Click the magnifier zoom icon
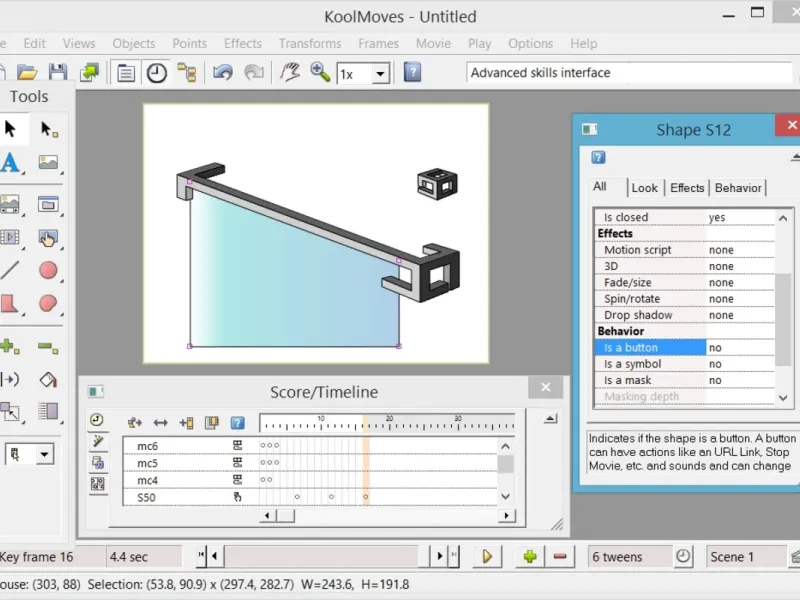Screen dimensions: 800x600 320,72
